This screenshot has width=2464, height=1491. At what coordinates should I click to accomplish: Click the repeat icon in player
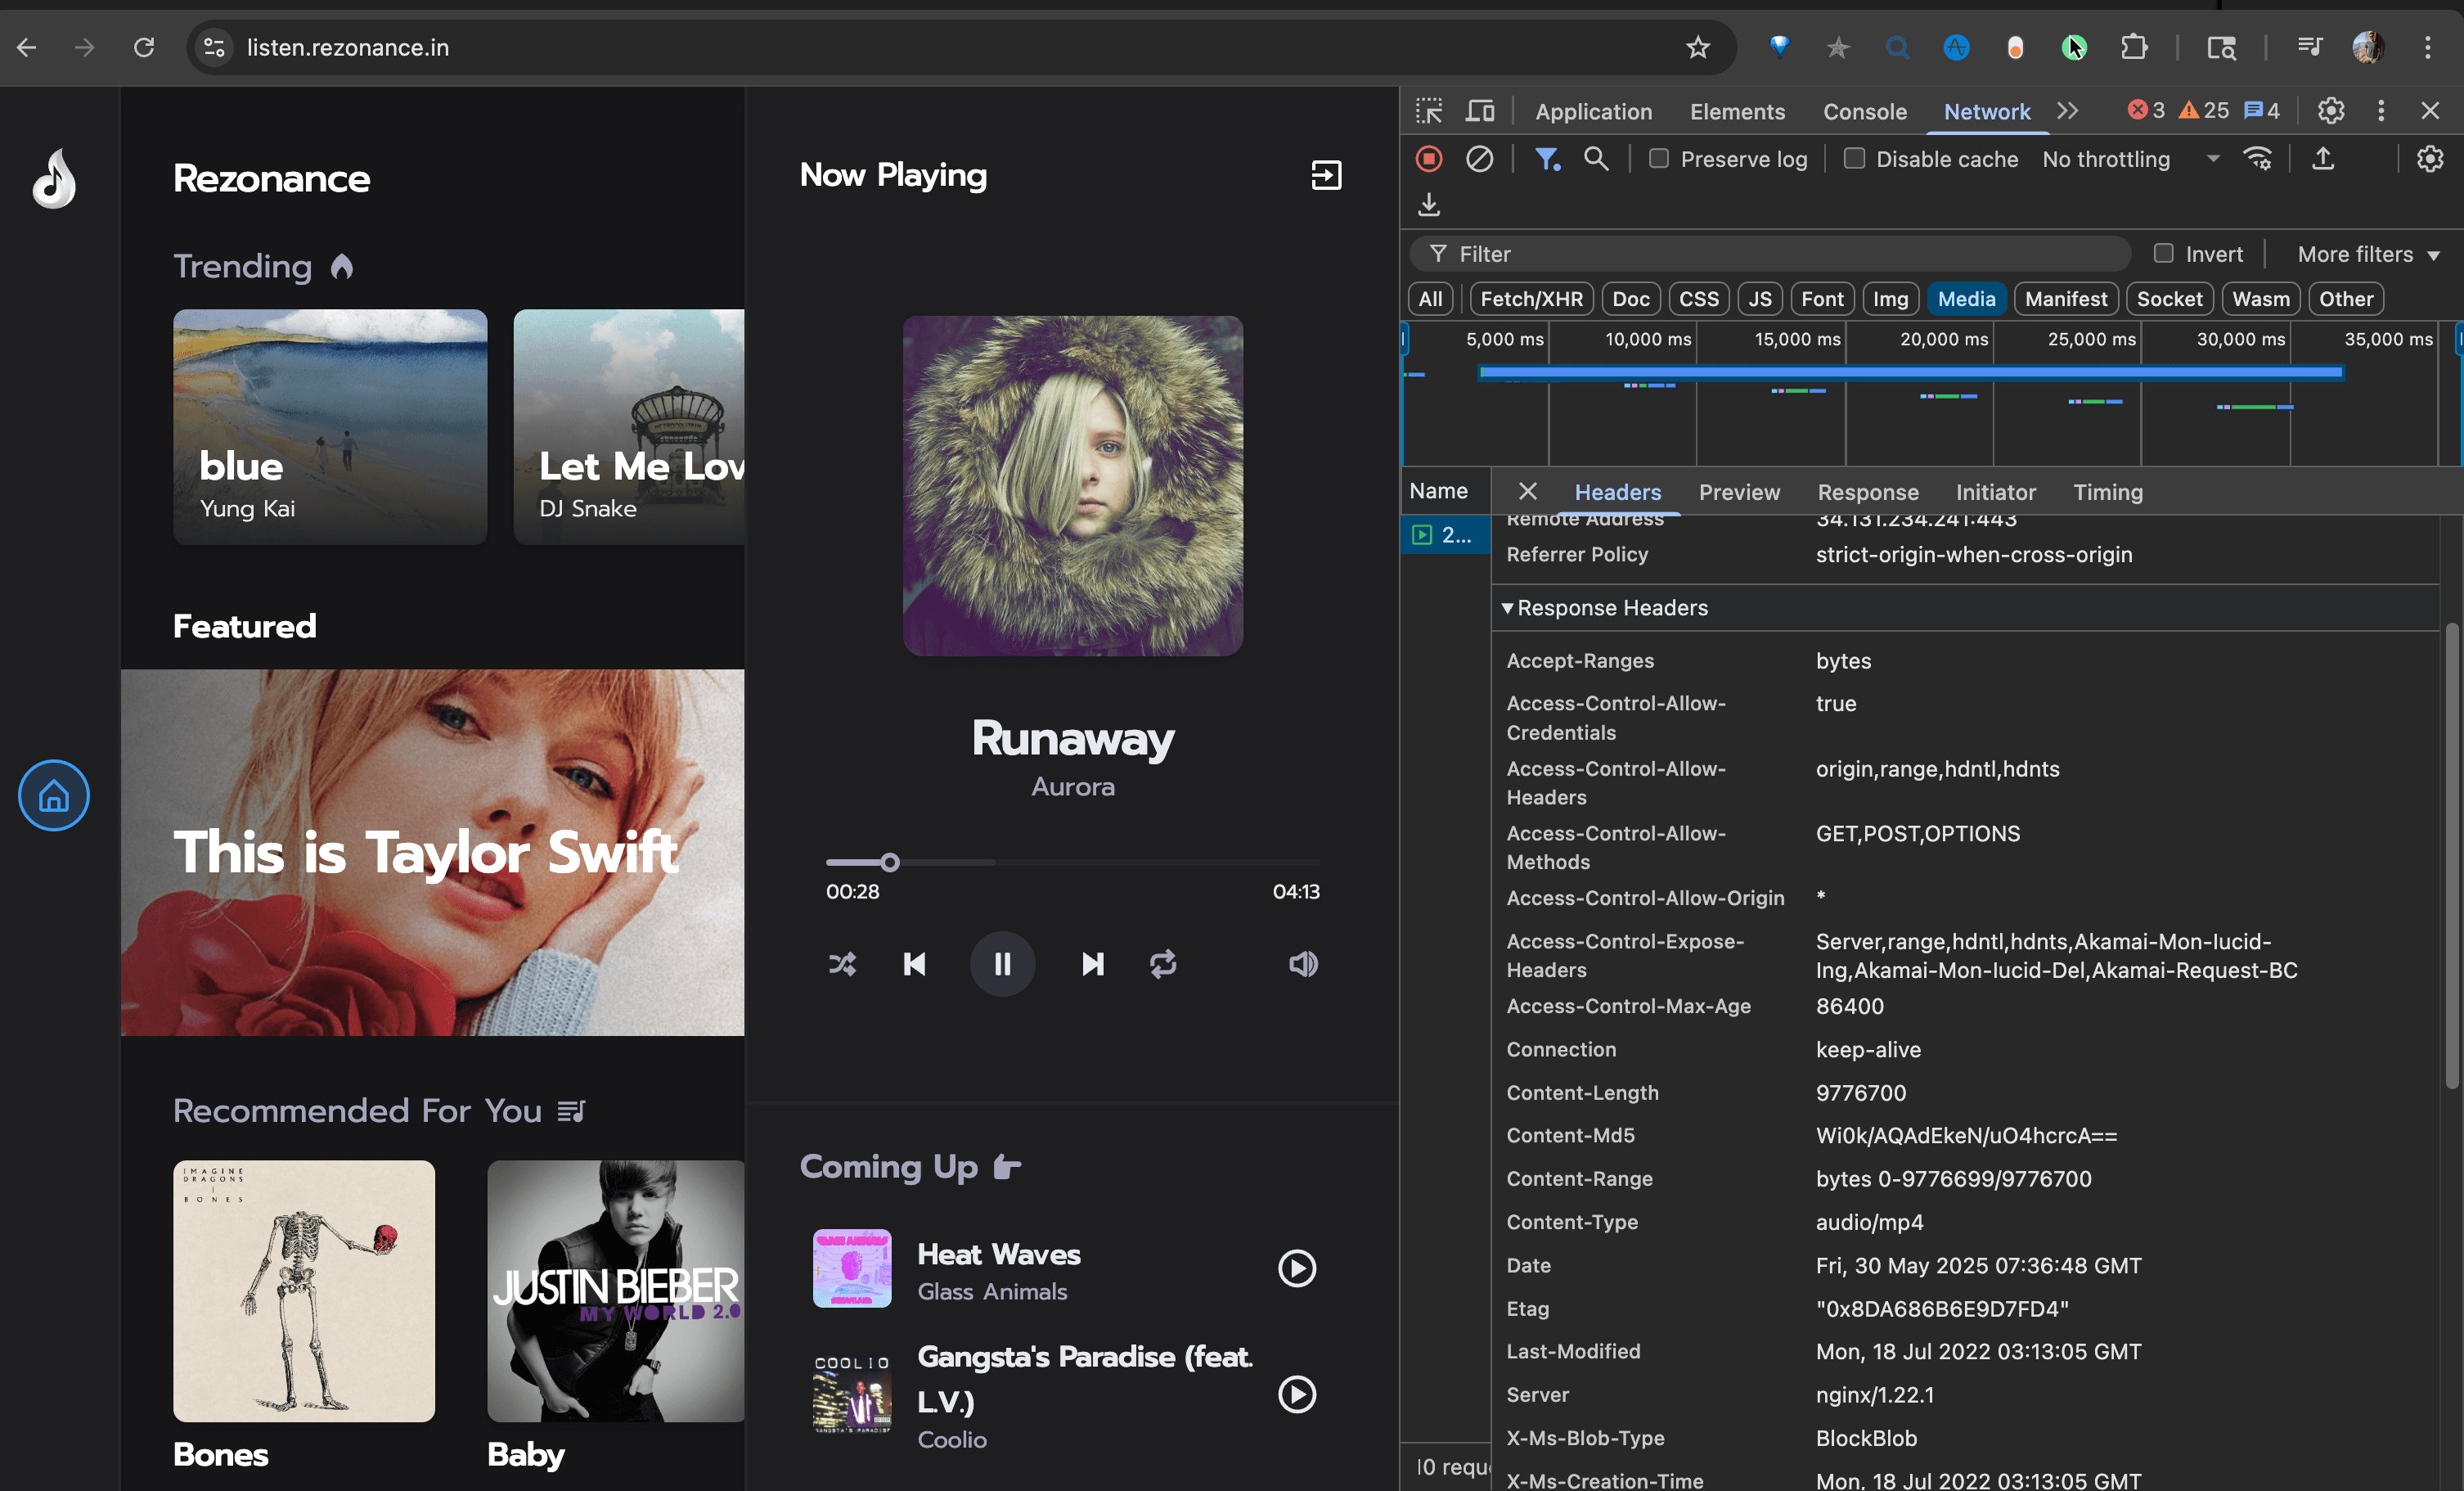pyautogui.click(x=1163, y=964)
